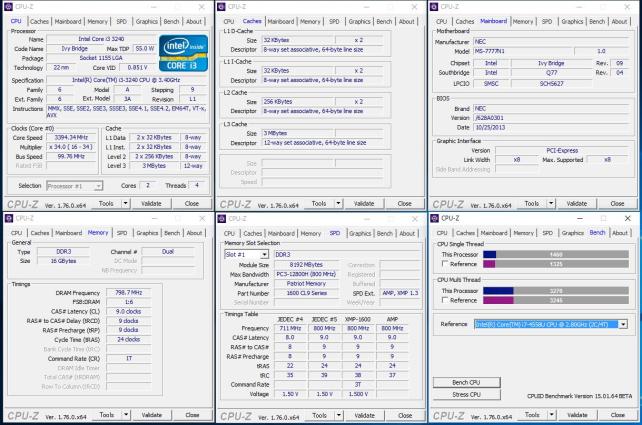Click the Intel Core i3 logo badge
This screenshot has height=425, width=642.
[x=183, y=53]
